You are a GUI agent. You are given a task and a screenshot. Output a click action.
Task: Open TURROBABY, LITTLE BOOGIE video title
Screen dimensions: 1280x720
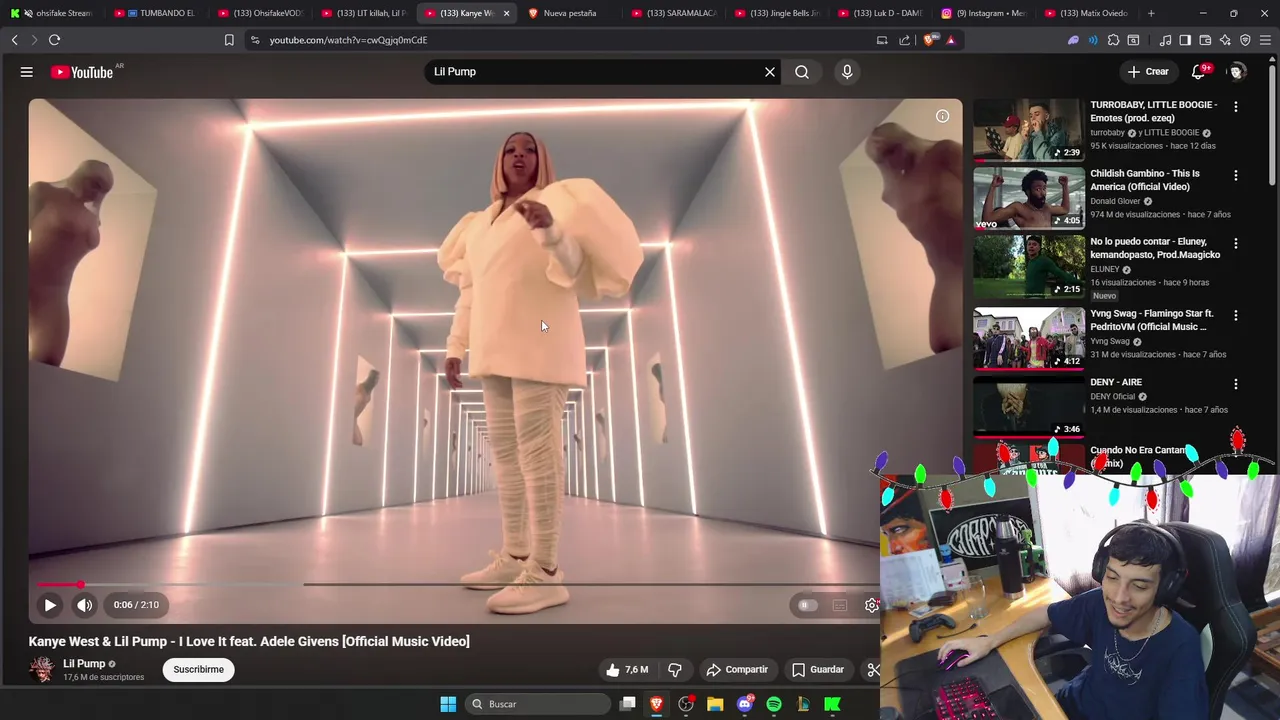coord(1154,111)
